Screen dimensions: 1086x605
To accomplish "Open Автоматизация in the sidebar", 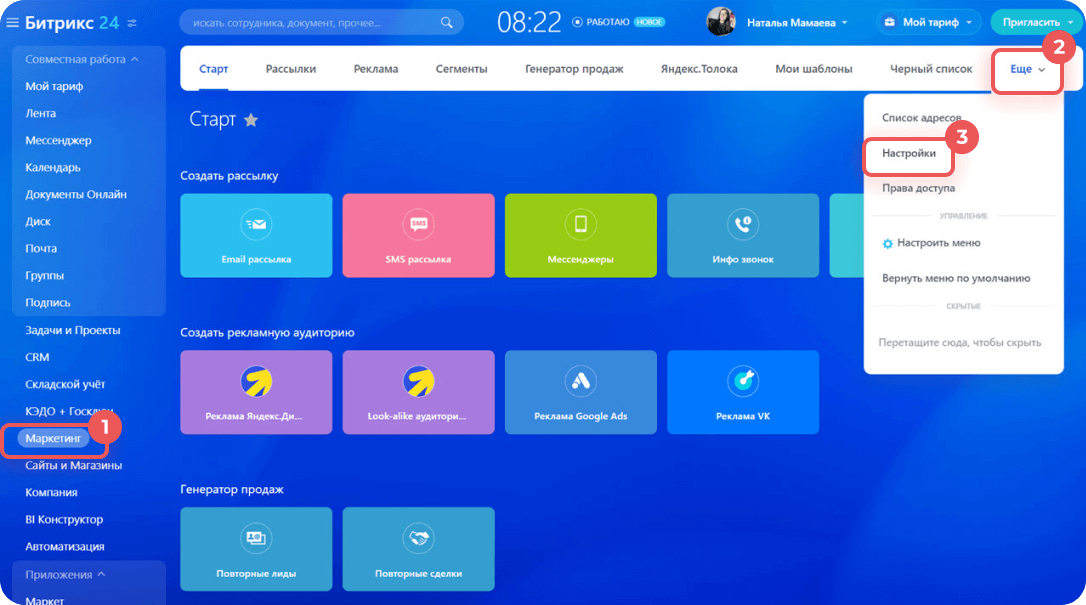I will pyautogui.click(x=65, y=546).
